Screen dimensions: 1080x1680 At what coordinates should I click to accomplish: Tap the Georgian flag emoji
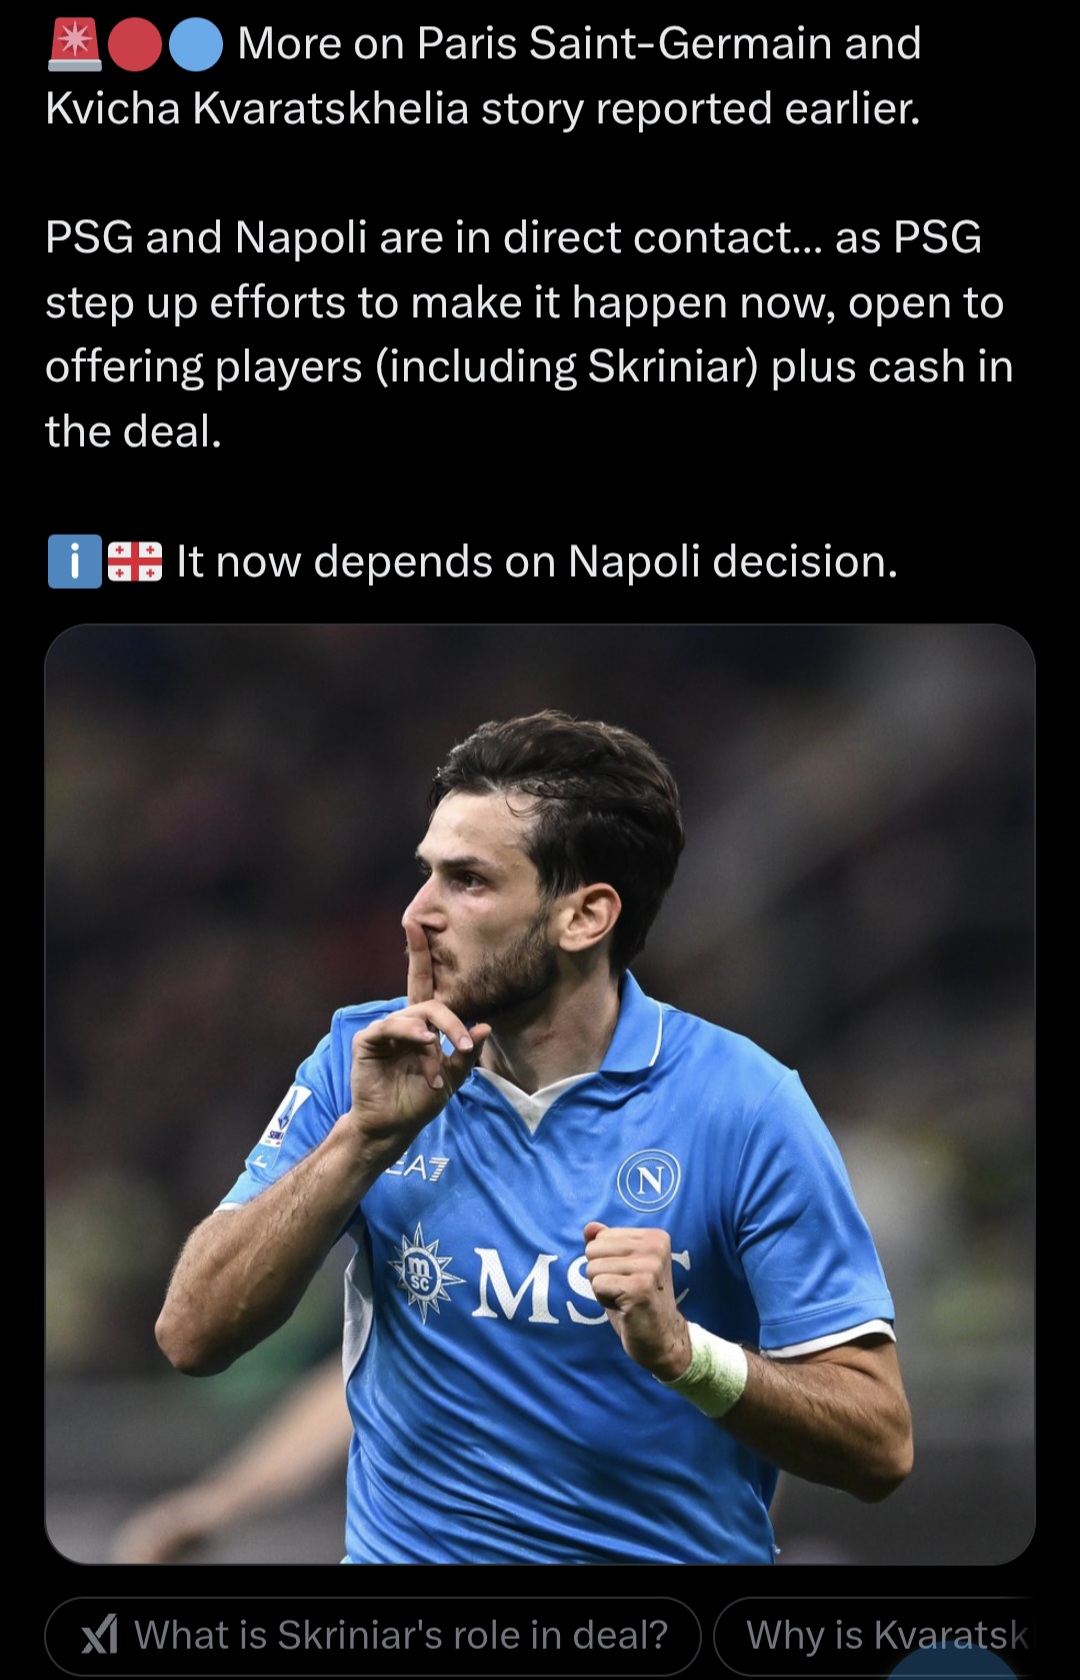pos(135,562)
